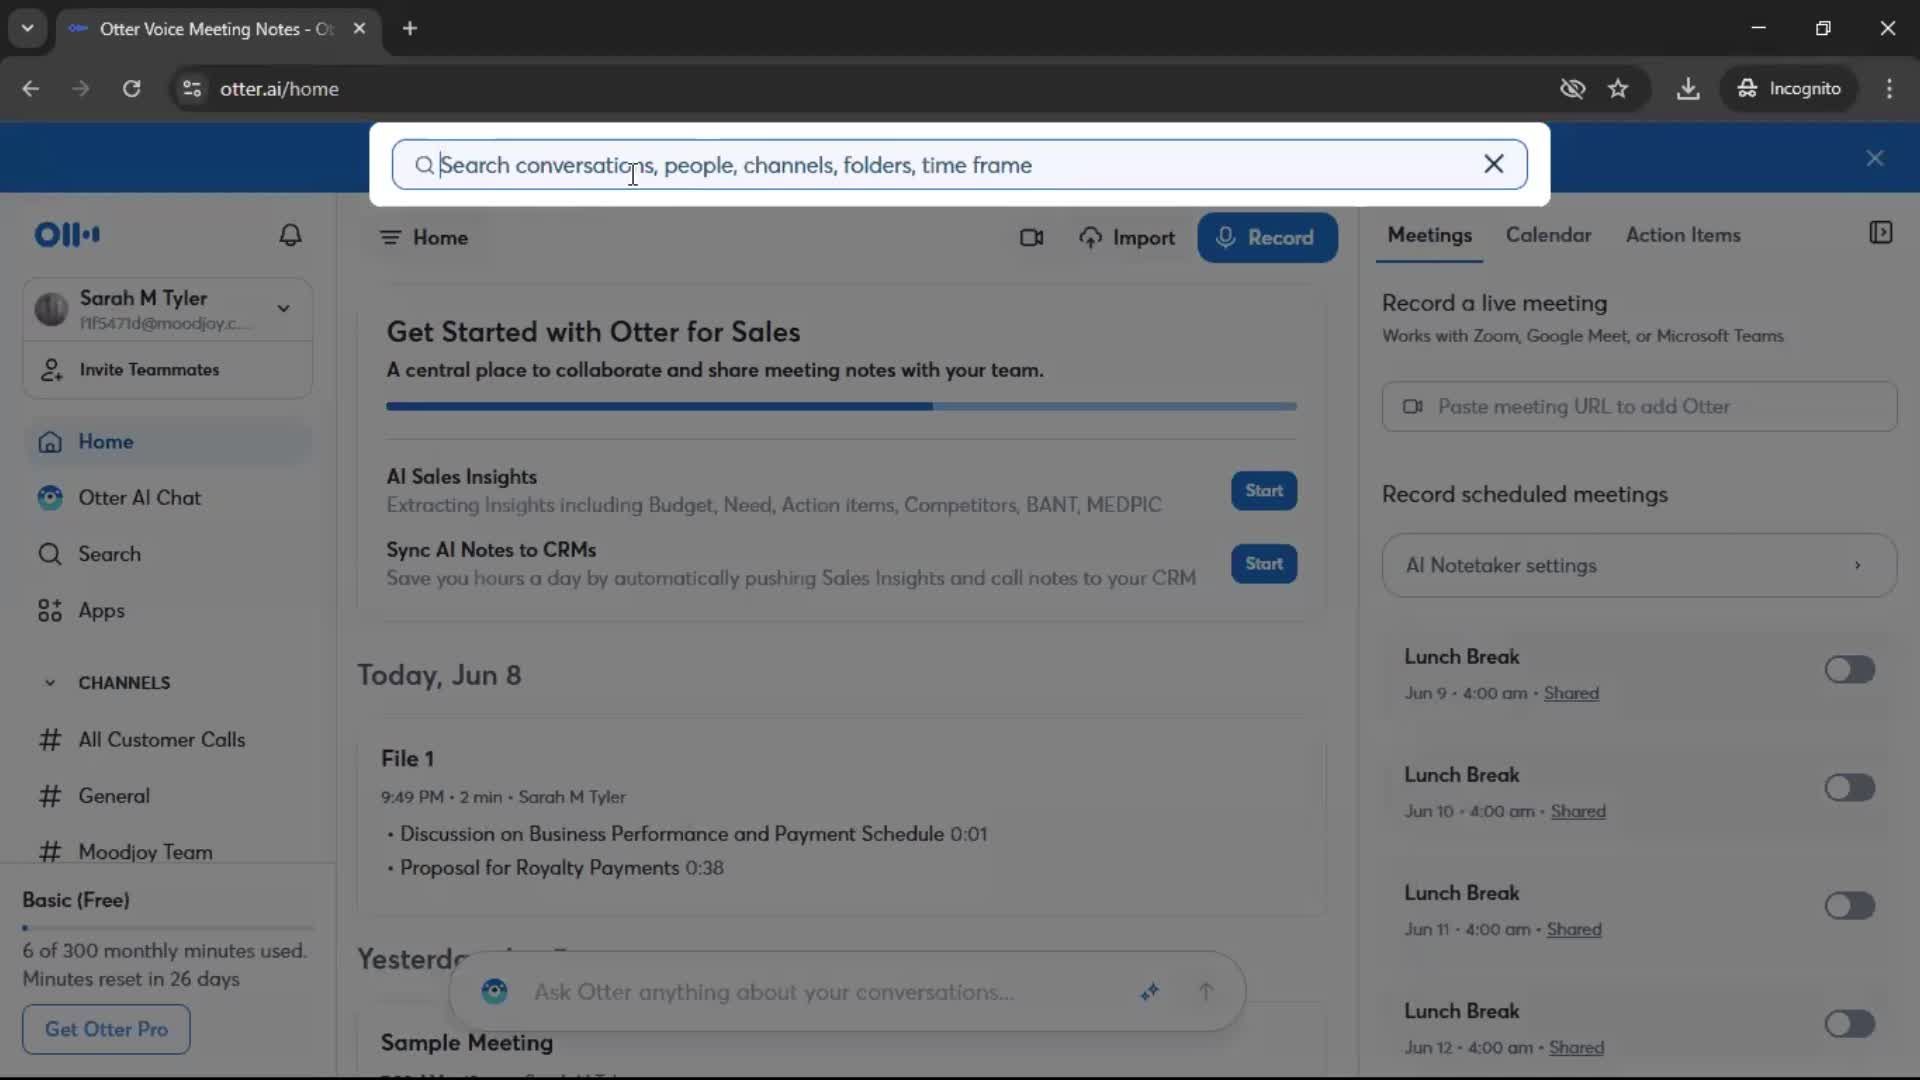Switch to the Meetings tab
Screen dimensions: 1920x1080
(1429, 235)
